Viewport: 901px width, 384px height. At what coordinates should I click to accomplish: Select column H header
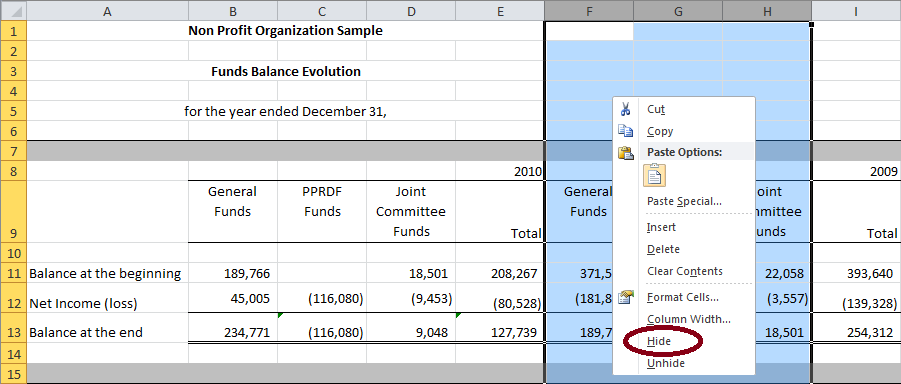(x=767, y=10)
